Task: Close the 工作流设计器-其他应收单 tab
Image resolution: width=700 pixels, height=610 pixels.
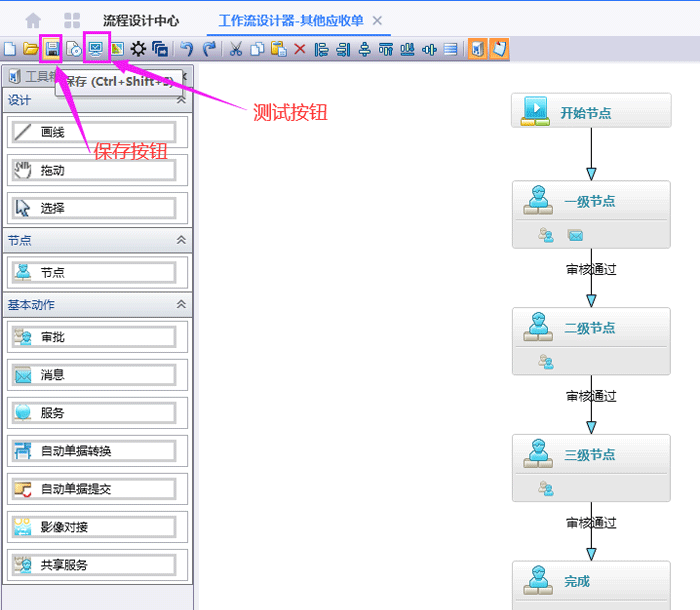Action: (x=377, y=20)
